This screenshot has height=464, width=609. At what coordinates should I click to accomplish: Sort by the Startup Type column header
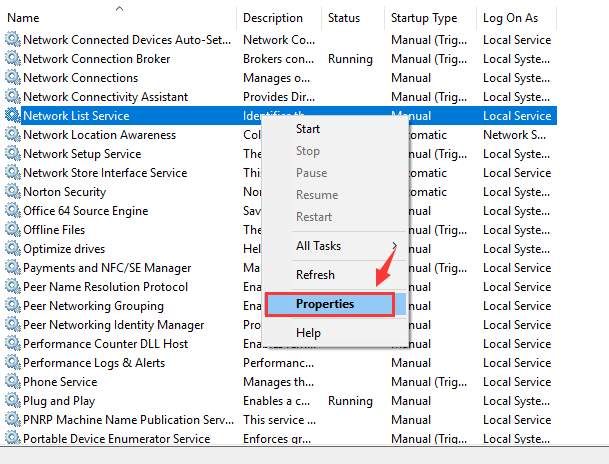423,18
